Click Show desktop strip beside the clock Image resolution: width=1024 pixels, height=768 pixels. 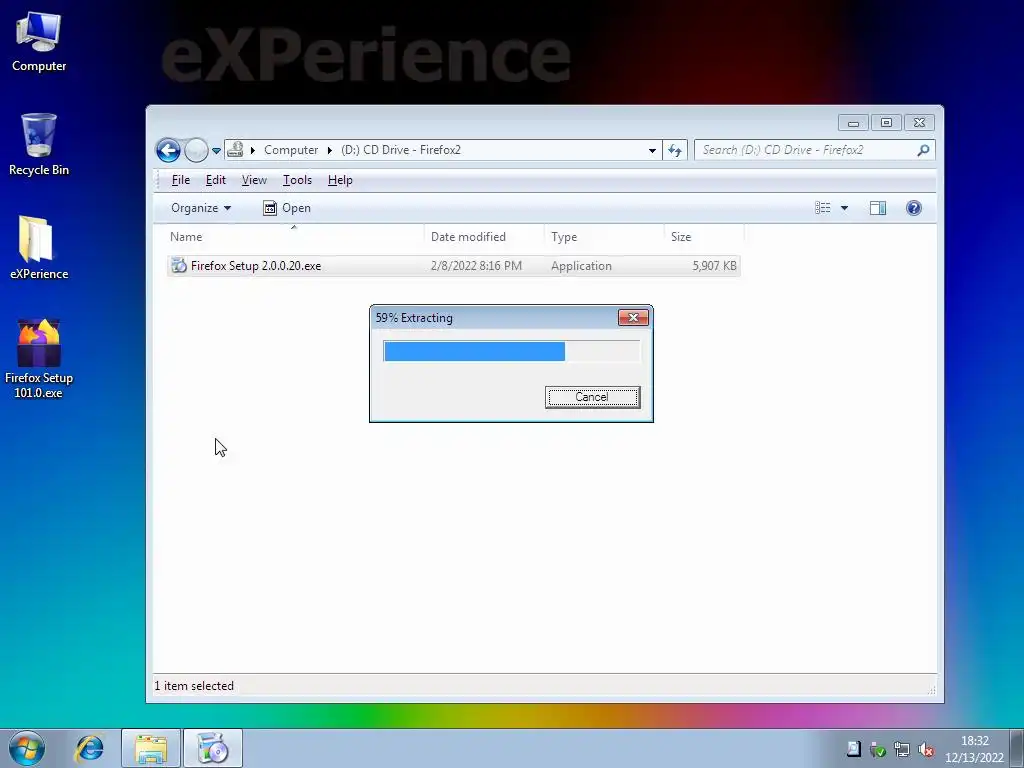[x=1017, y=748]
